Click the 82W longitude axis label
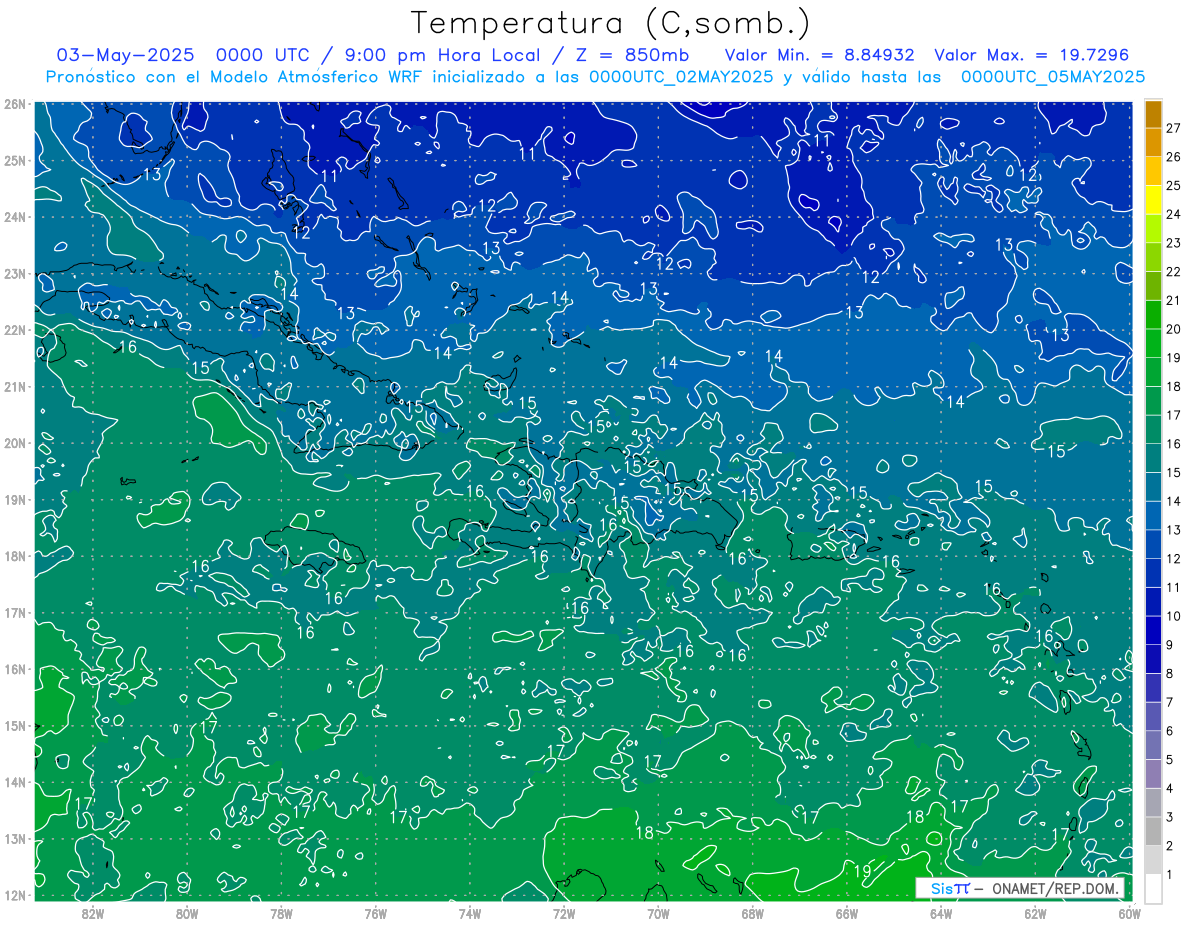This screenshot has width=1200, height=927. (92, 913)
